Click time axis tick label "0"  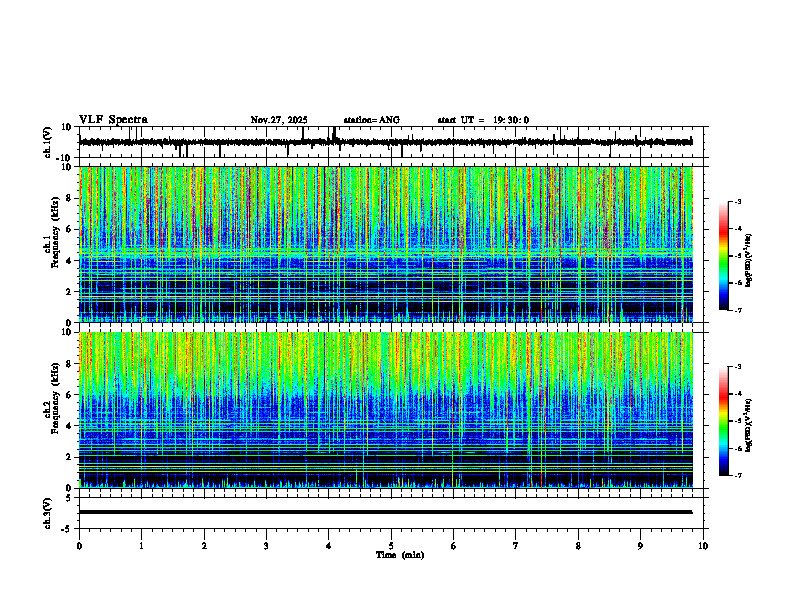click(79, 546)
